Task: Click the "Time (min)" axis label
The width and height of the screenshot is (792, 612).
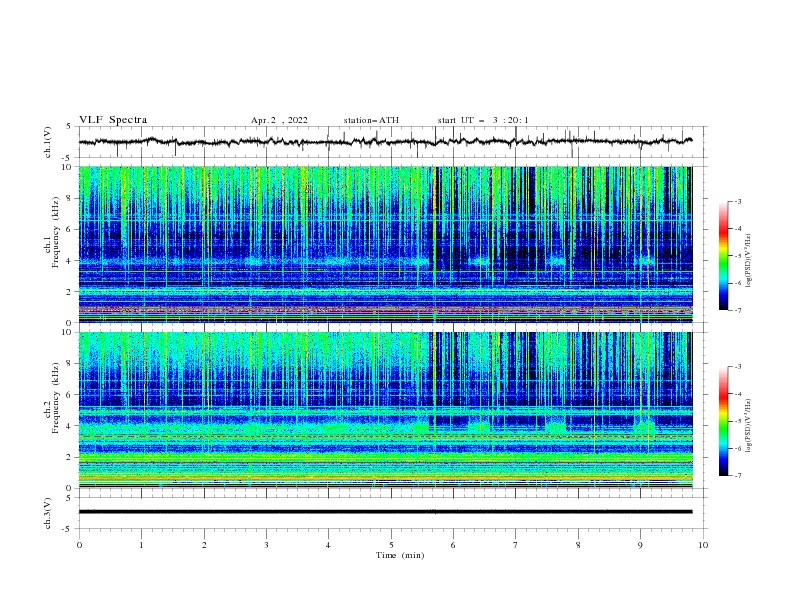Action: [x=400, y=555]
